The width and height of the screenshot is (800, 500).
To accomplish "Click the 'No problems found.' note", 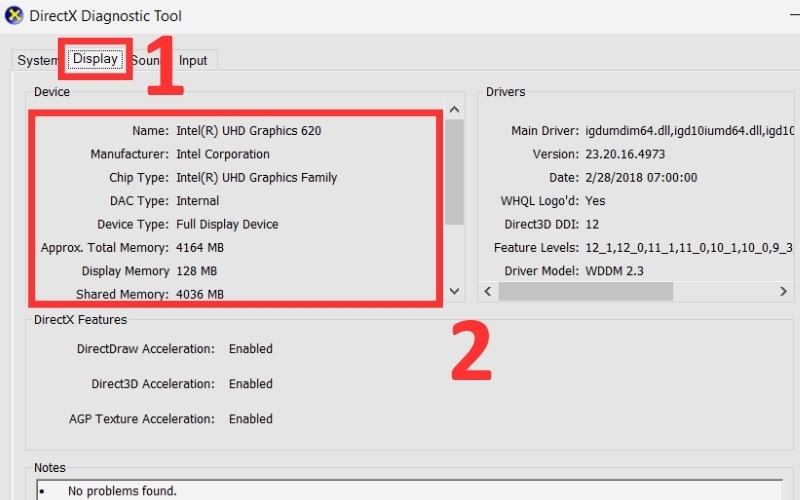I will (122, 491).
